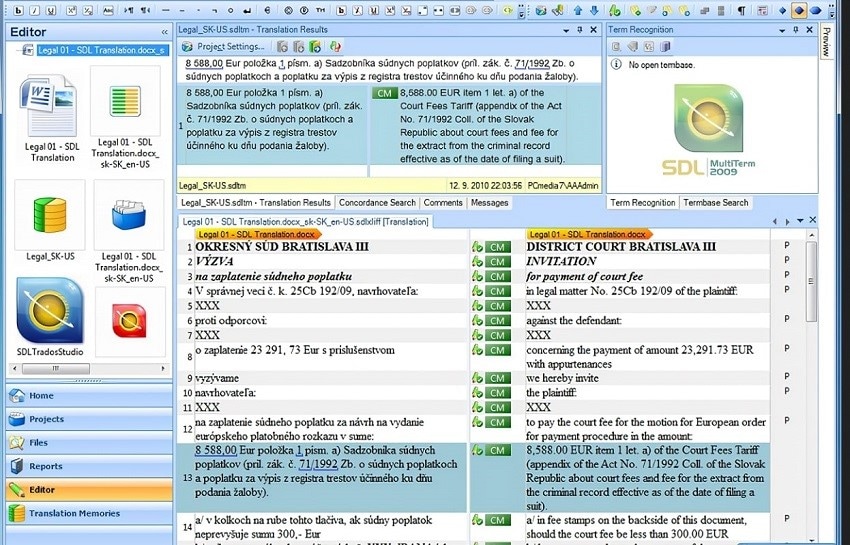Click the source segment 'proti odporcovi:'
Screen dimensions: 850x545
click(231, 320)
